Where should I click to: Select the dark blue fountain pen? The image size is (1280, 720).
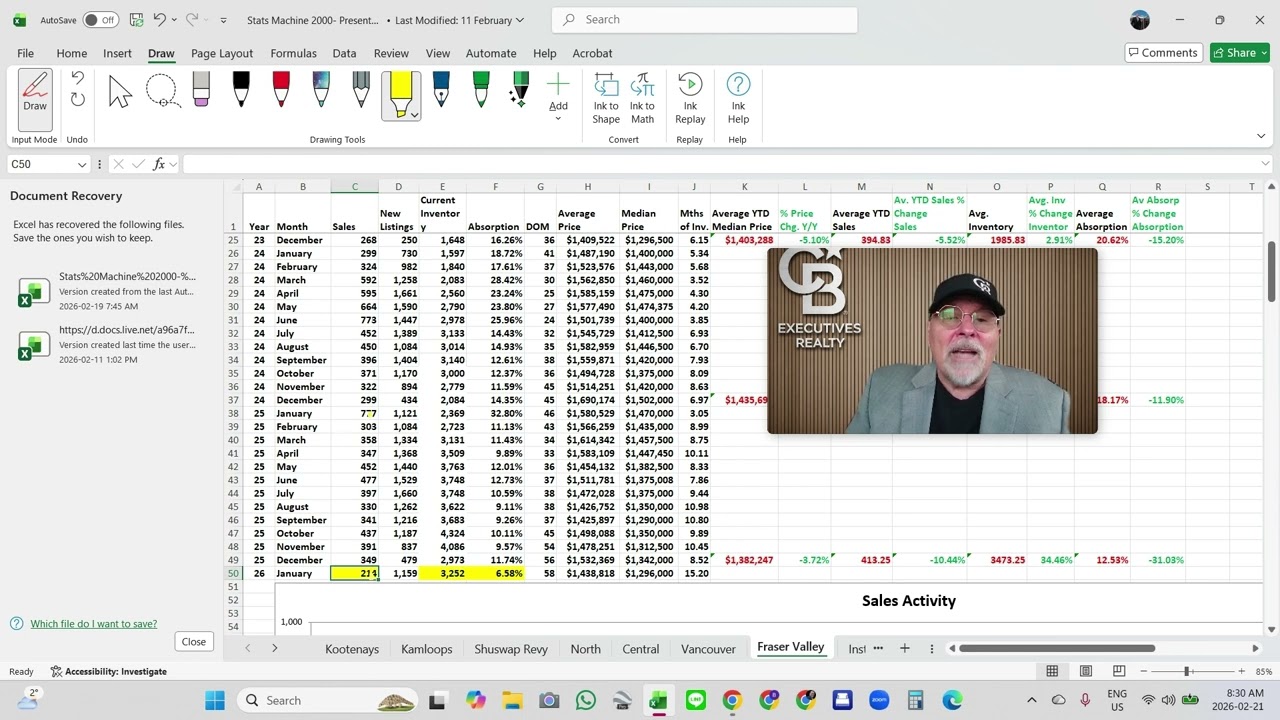pos(441,90)
